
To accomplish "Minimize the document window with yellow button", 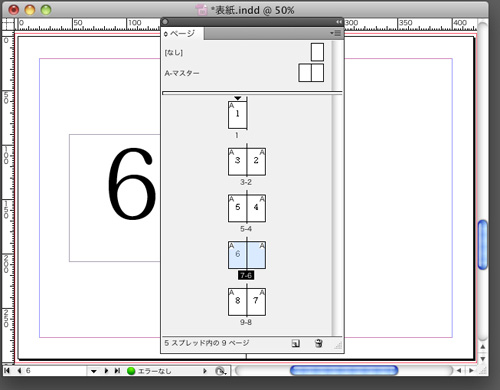I will (x=30, y=10).
